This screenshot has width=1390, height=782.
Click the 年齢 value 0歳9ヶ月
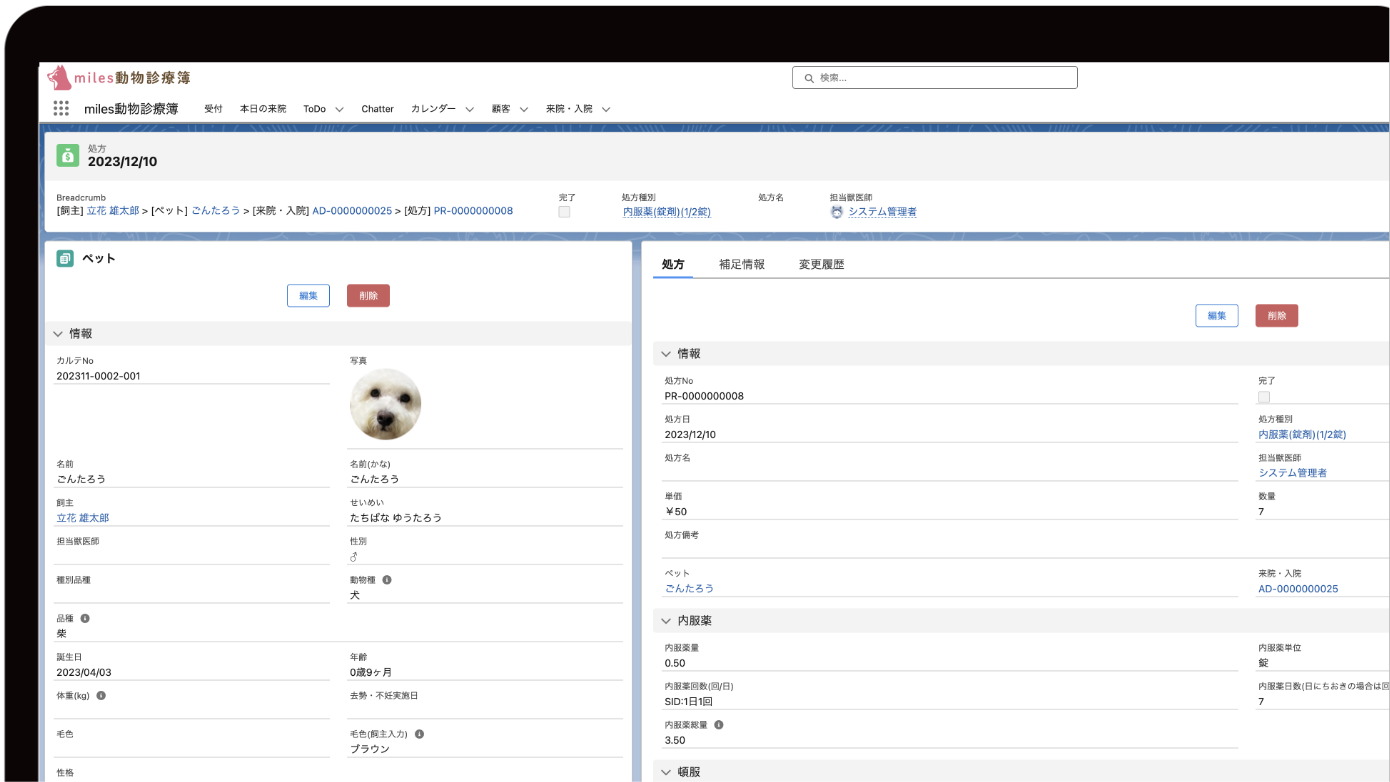[371, 673]
